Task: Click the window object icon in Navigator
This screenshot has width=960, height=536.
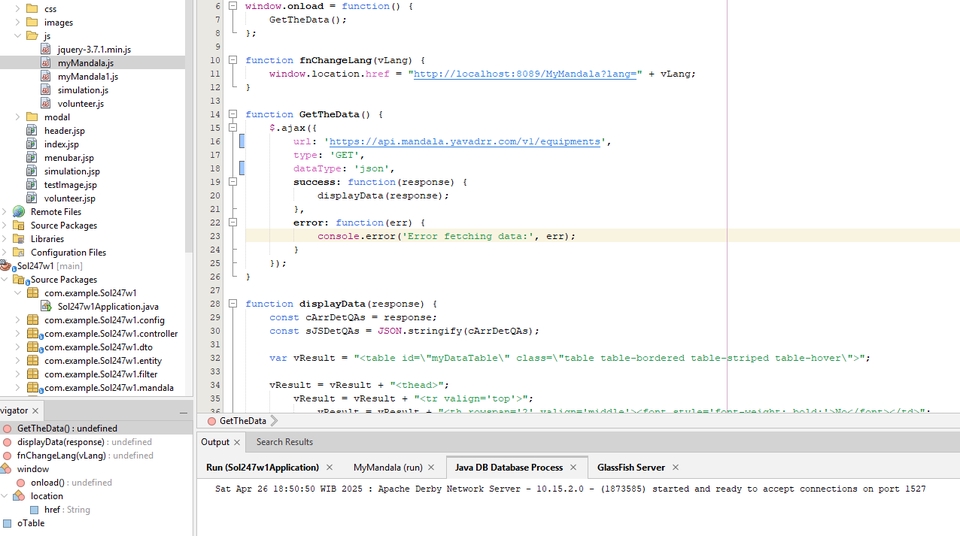Action: click(x=6, y=469)
